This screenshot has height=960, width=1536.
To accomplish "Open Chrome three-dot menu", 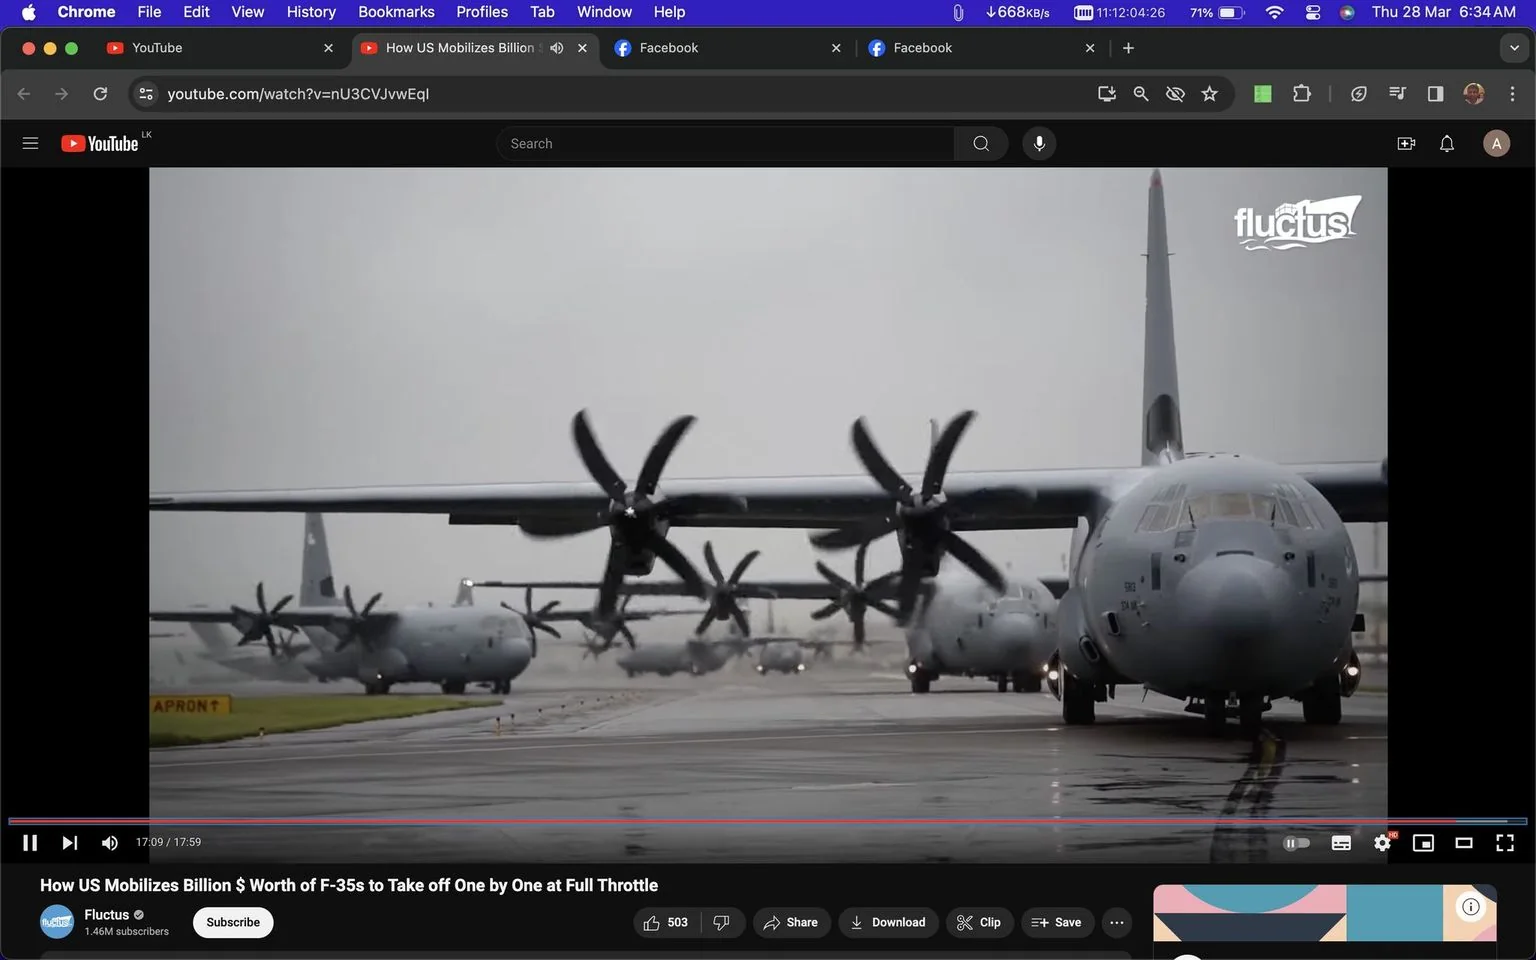I will click(x=1512, y=94).
